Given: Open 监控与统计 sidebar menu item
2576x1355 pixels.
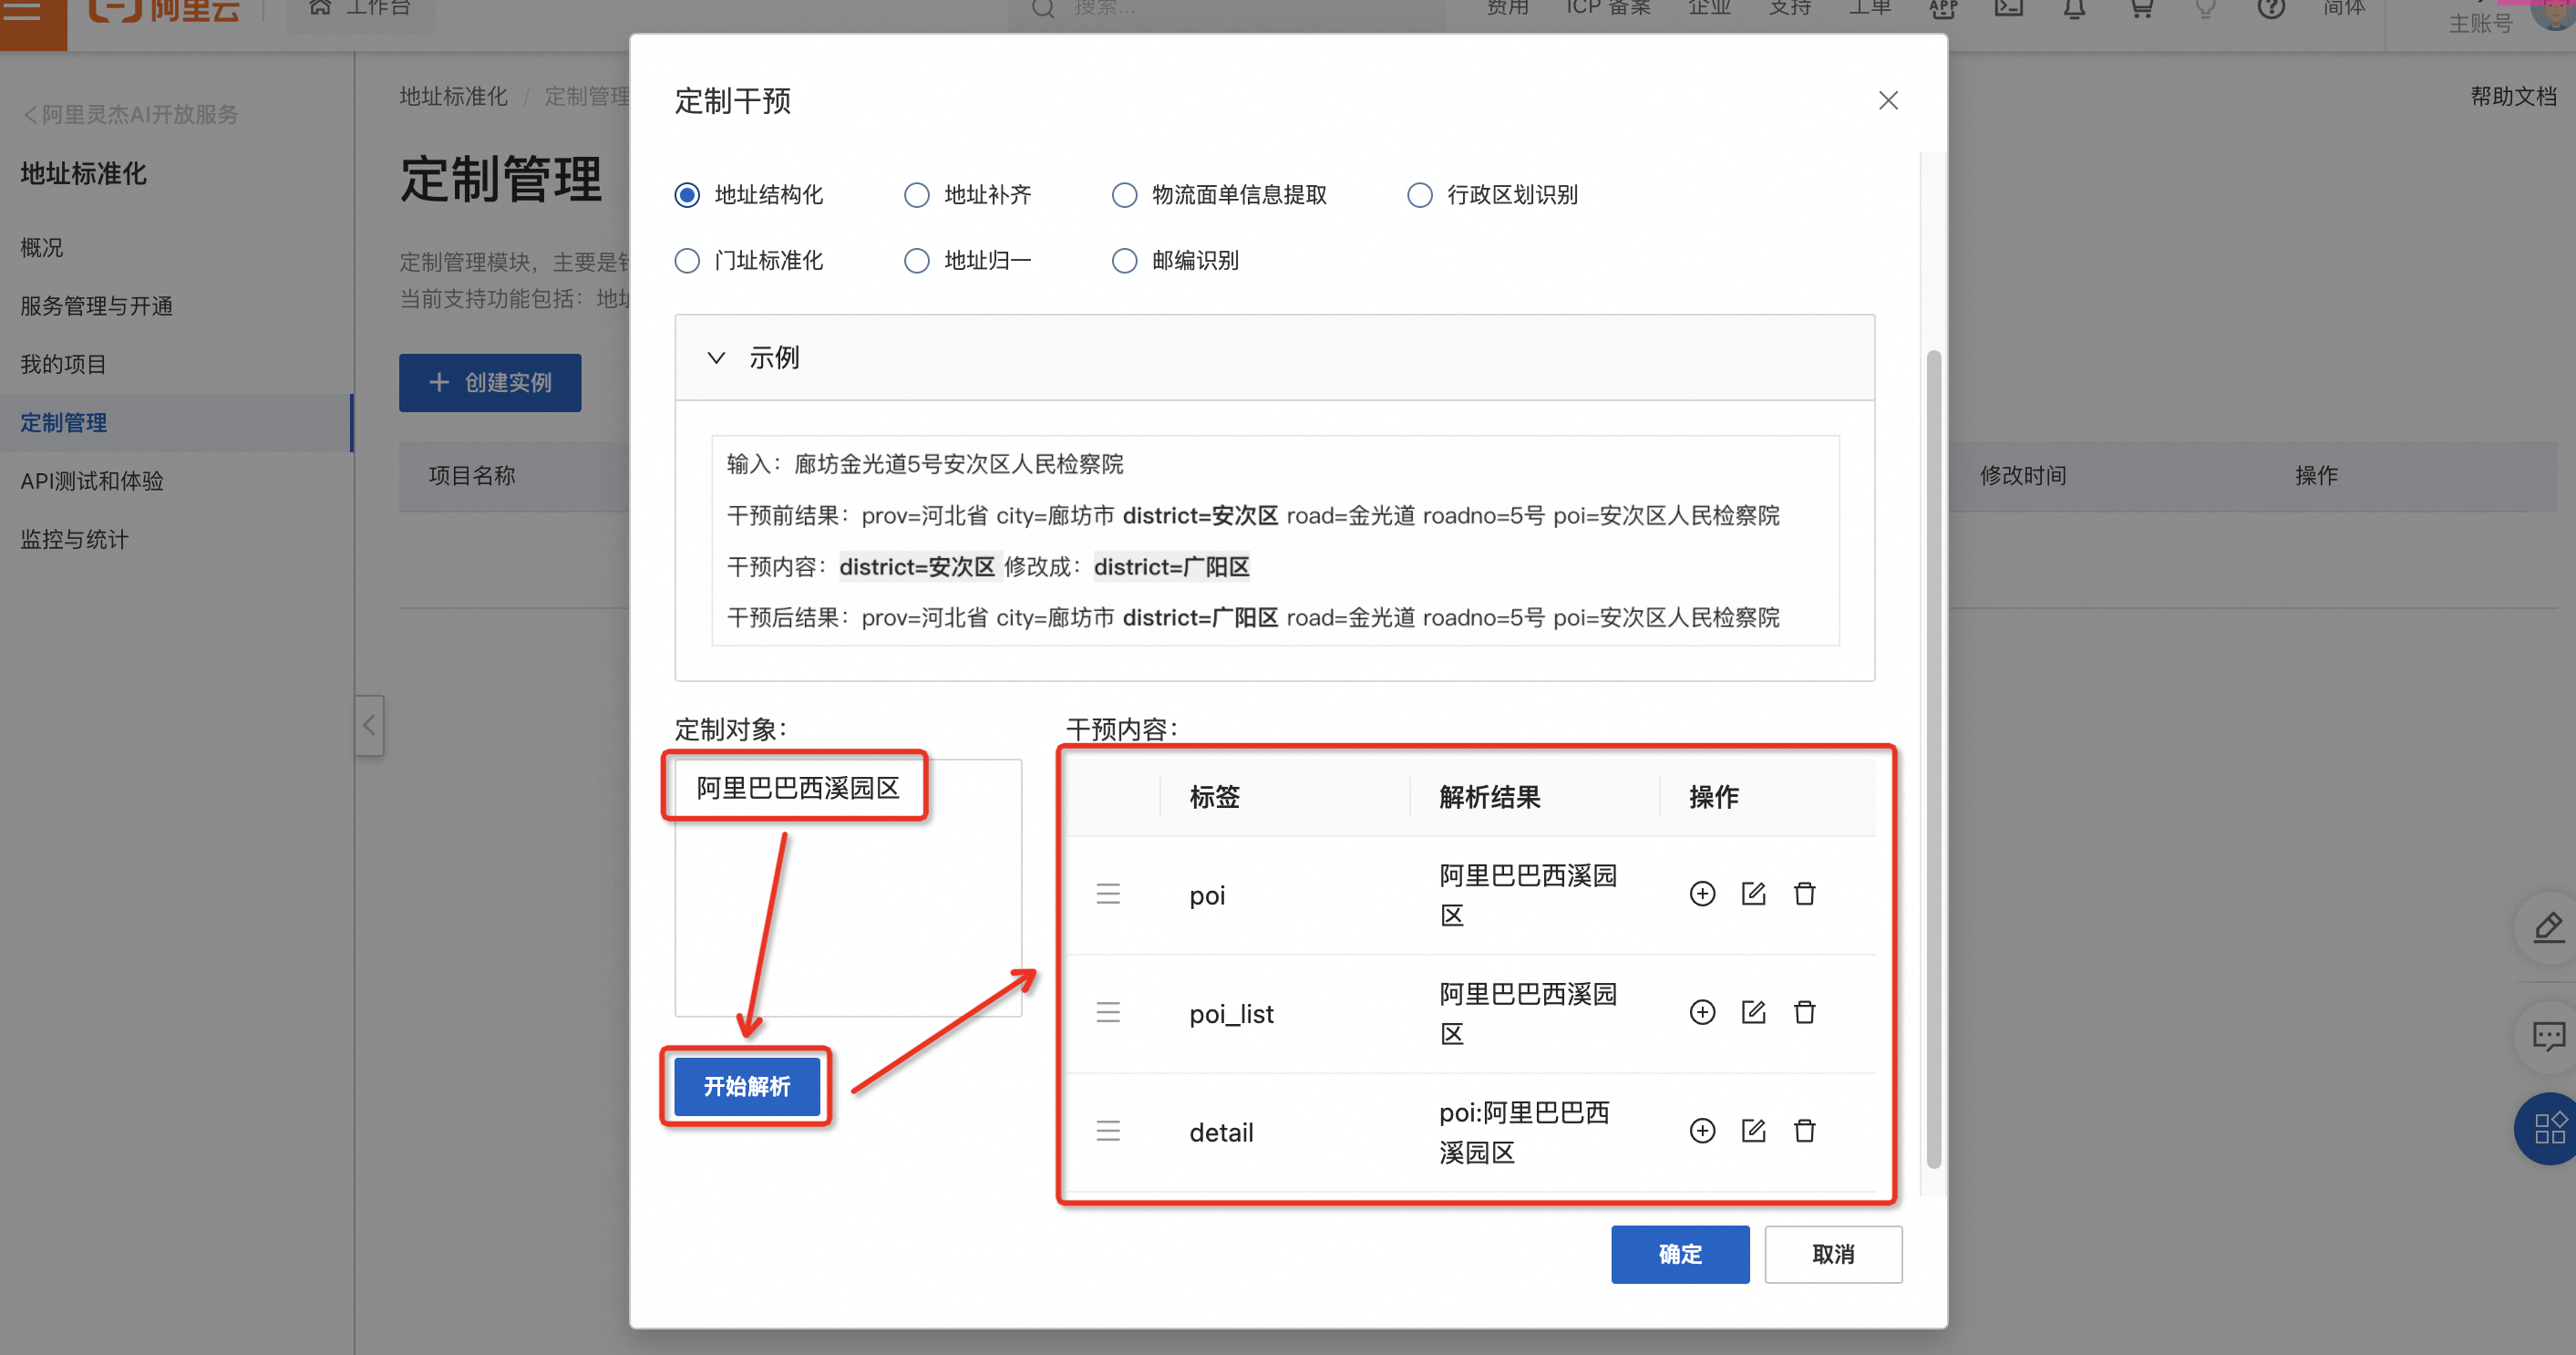Looking at the screenshot, I should pyautogui.click(x=75, y=540).
